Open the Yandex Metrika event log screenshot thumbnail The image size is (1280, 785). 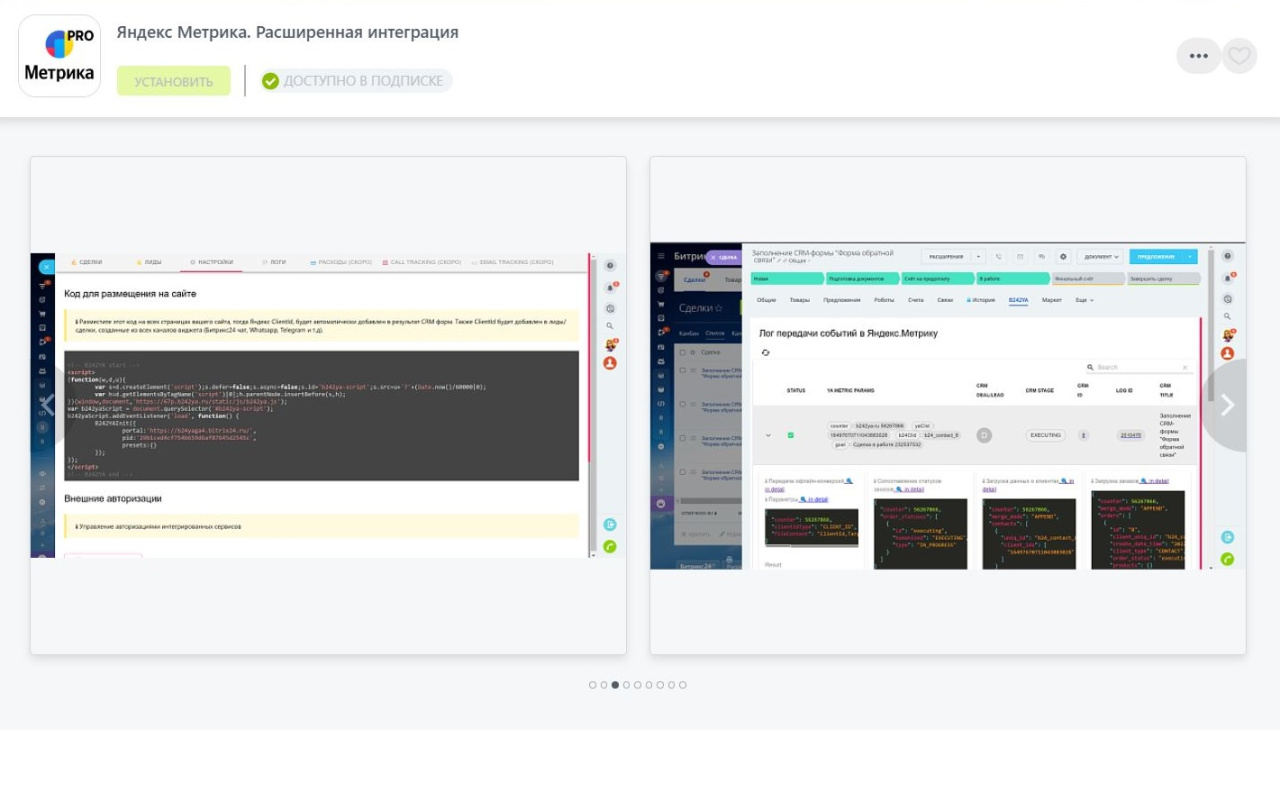pos(948,405)
